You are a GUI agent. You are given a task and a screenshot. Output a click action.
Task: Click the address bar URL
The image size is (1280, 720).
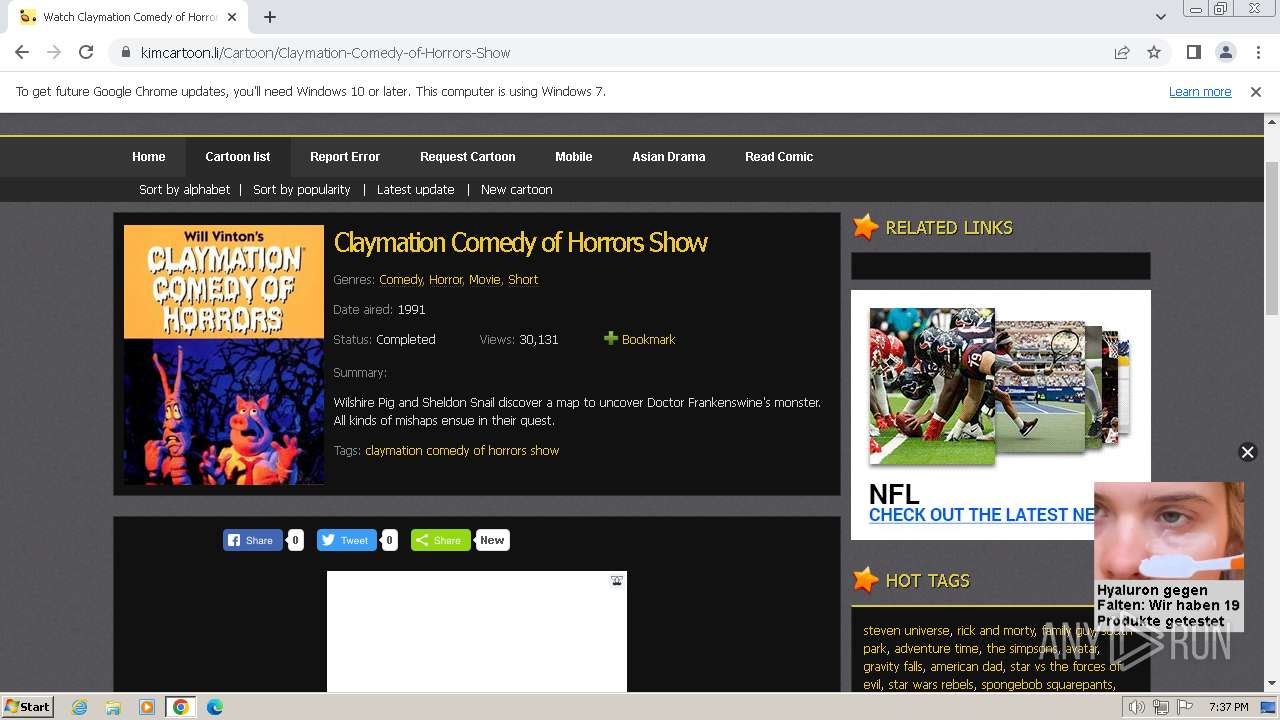click(x=326, y=52)
